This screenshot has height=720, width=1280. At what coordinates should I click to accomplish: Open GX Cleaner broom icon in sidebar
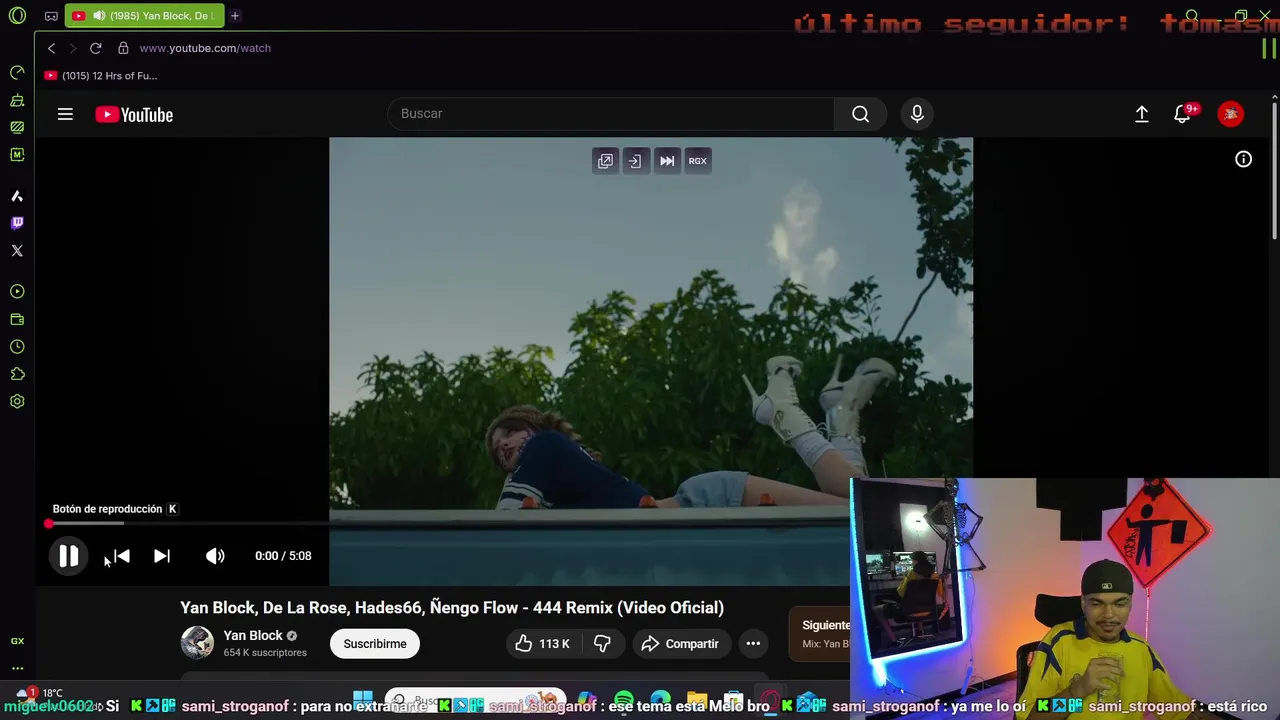[17, 100]
